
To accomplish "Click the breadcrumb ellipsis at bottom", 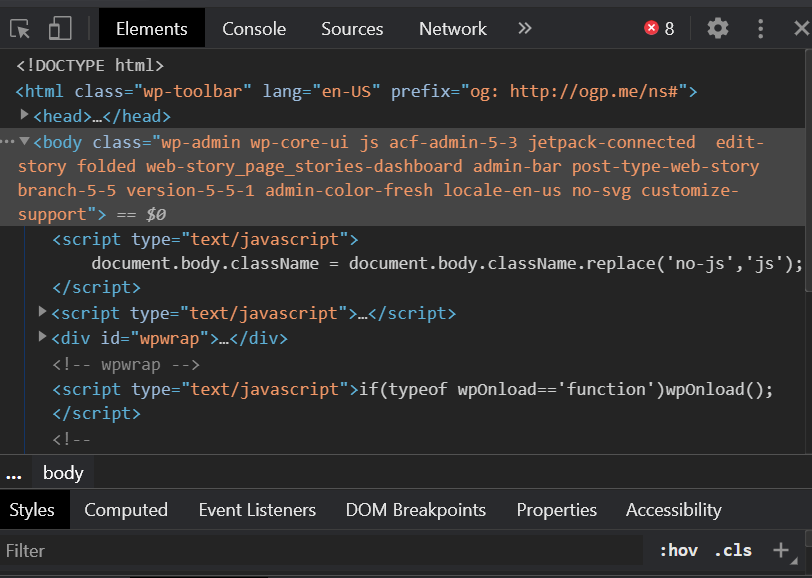I will click(13, 474).
